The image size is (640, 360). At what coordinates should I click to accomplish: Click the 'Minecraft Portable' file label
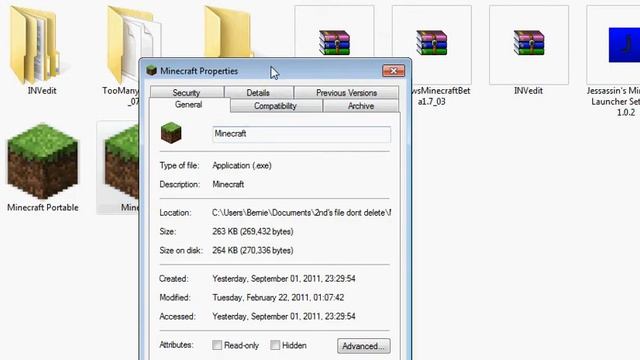coord(43,207)
